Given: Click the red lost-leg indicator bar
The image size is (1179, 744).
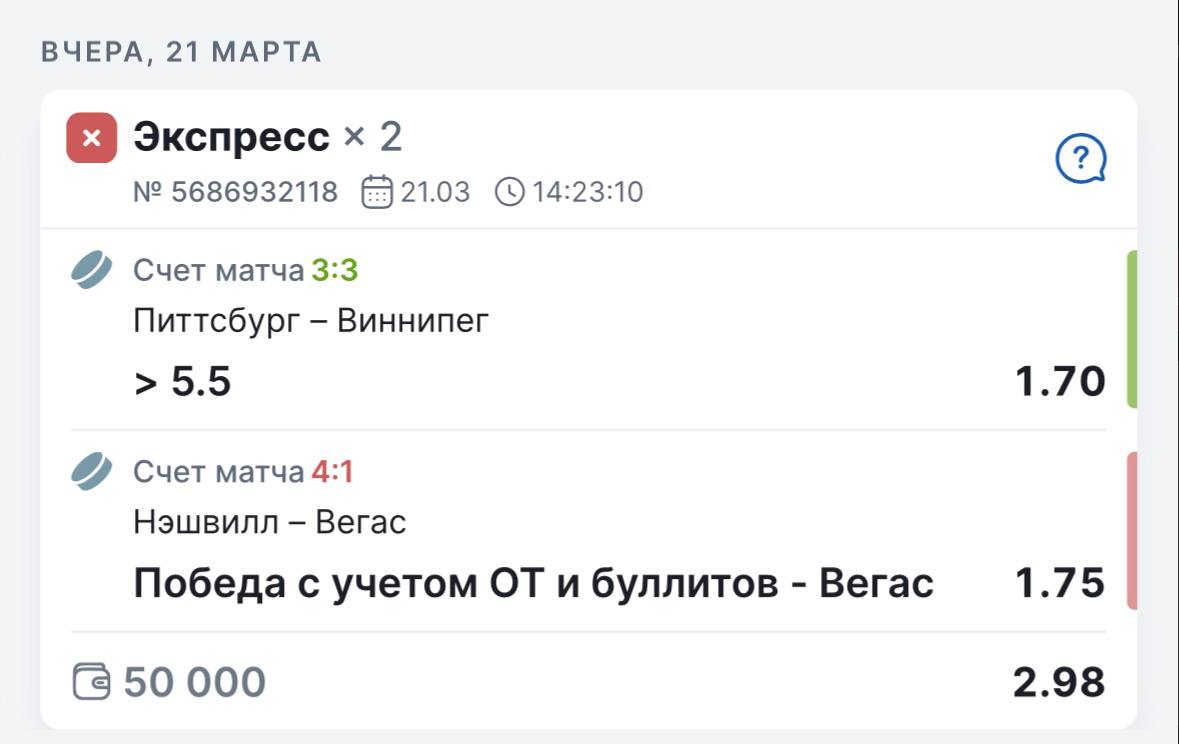Looking at the screenshot, I should pyautogui.click(x=1132, y=530).
